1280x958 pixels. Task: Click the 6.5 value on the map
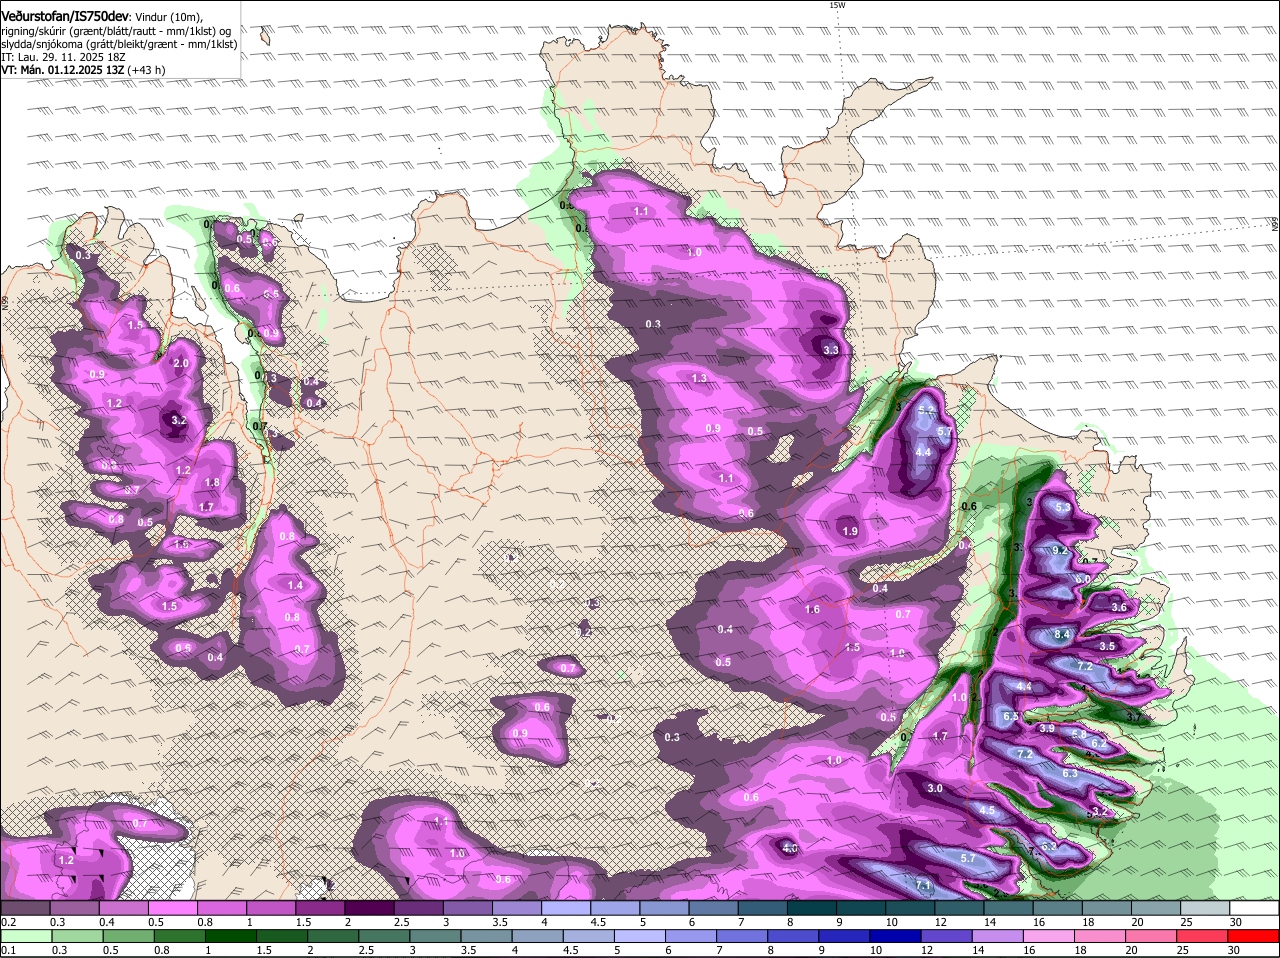coord(1011,717)
